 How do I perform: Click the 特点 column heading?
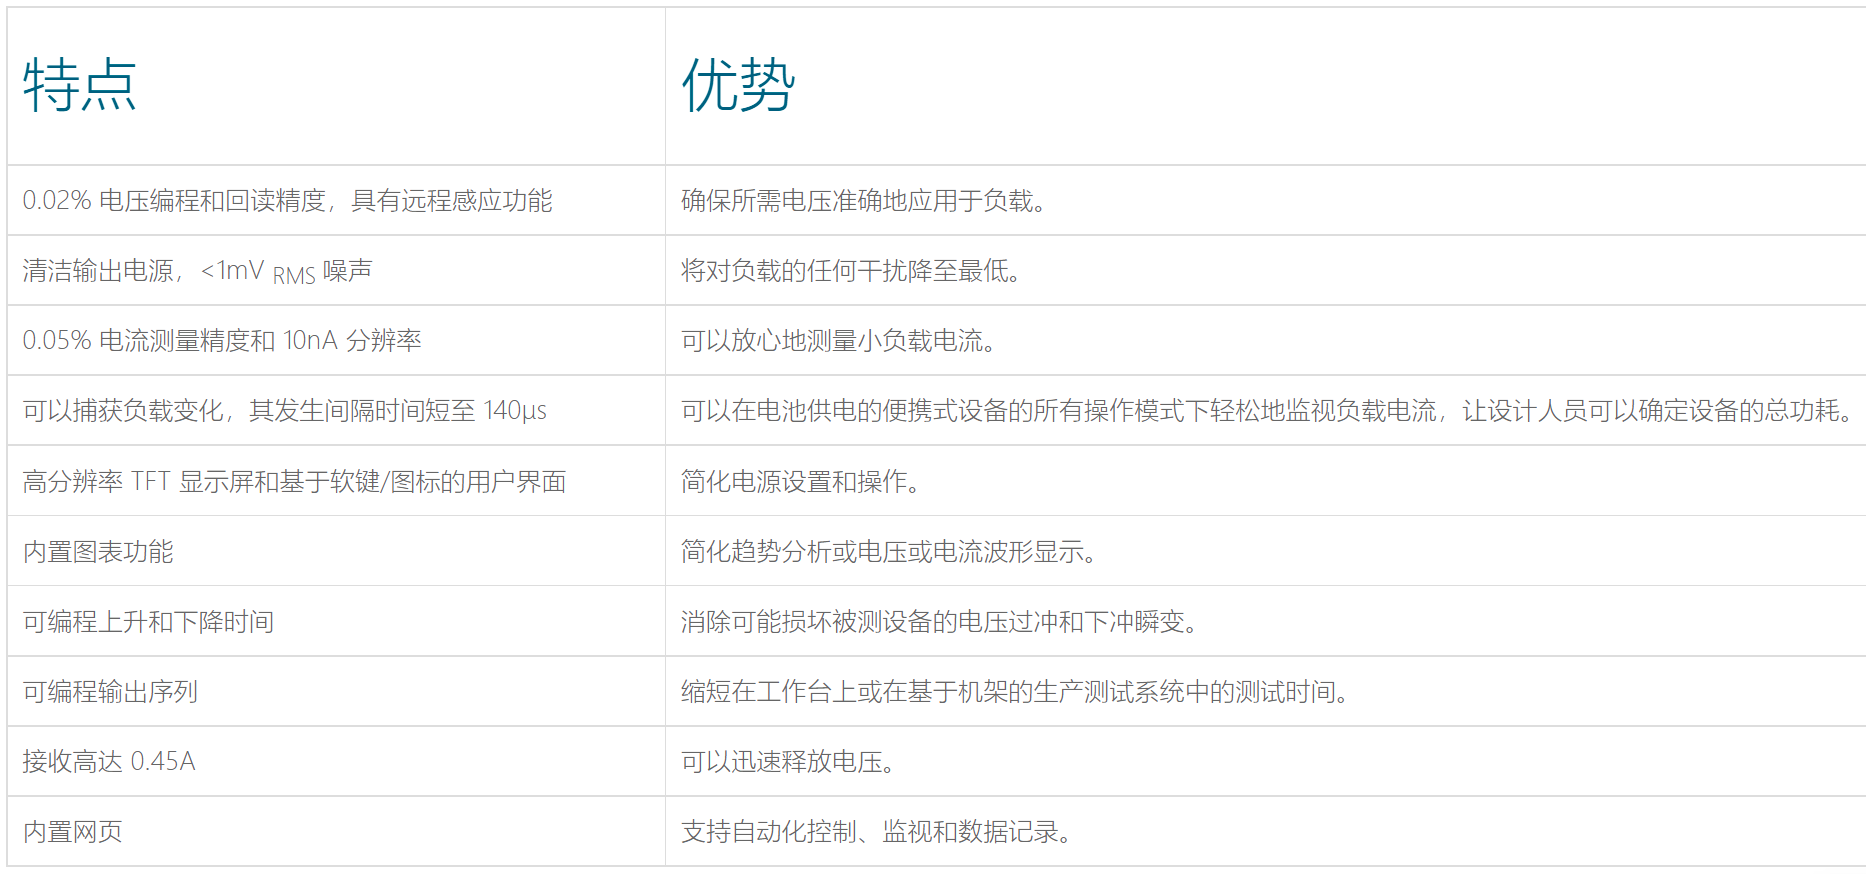click(x=80, y=85)
